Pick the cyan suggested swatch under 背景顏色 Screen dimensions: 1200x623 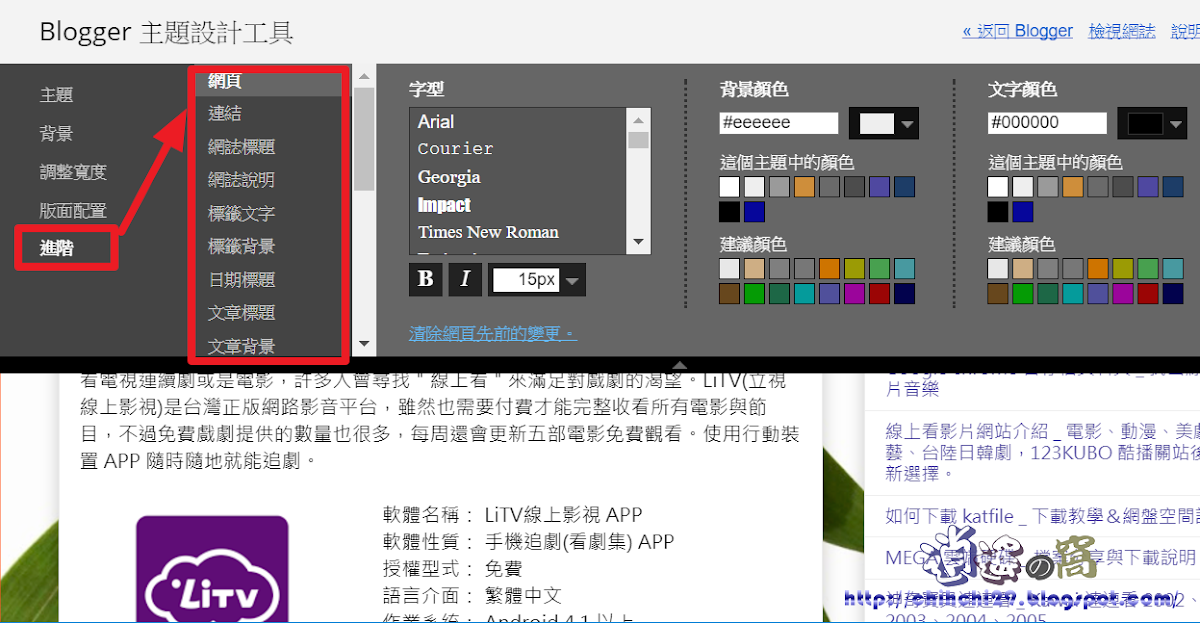click(x=804, y=293)
